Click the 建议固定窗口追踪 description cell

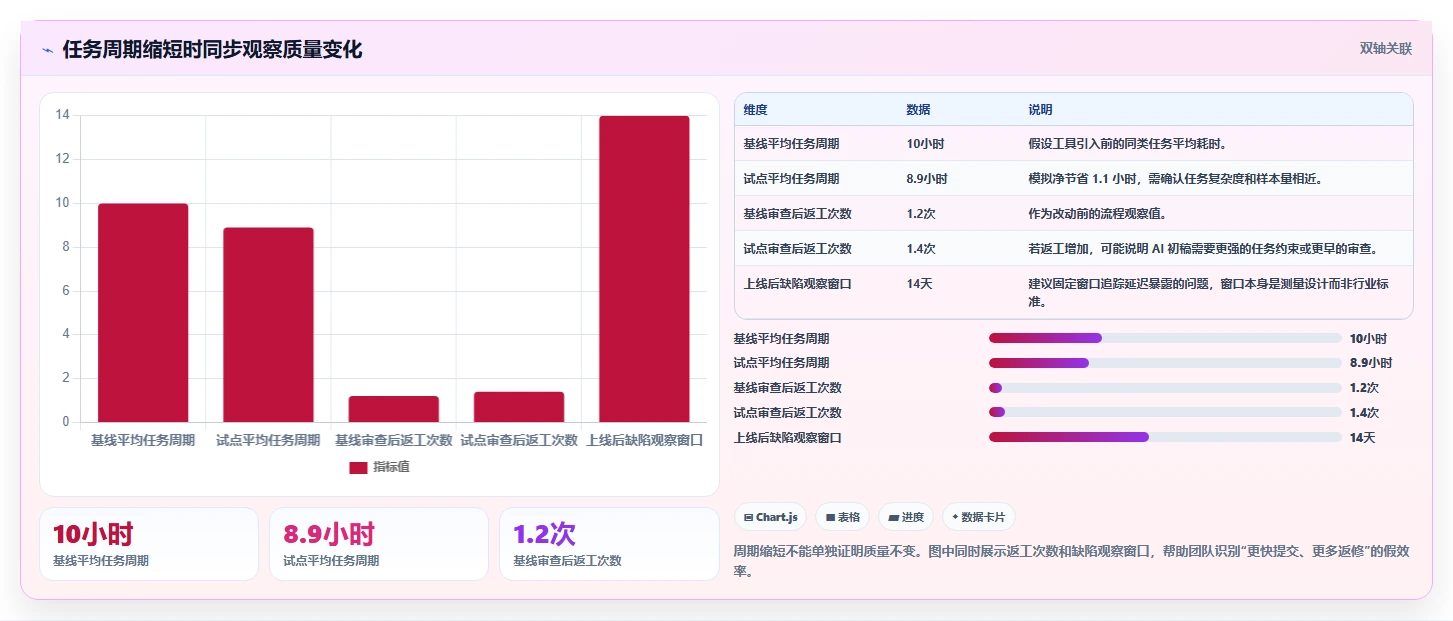(1208, 292)
